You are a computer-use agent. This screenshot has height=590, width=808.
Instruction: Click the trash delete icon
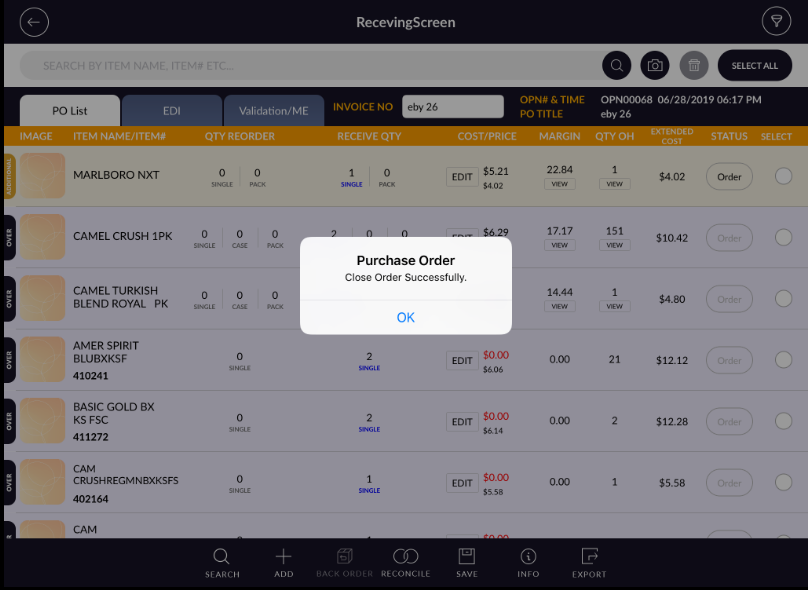692,66
